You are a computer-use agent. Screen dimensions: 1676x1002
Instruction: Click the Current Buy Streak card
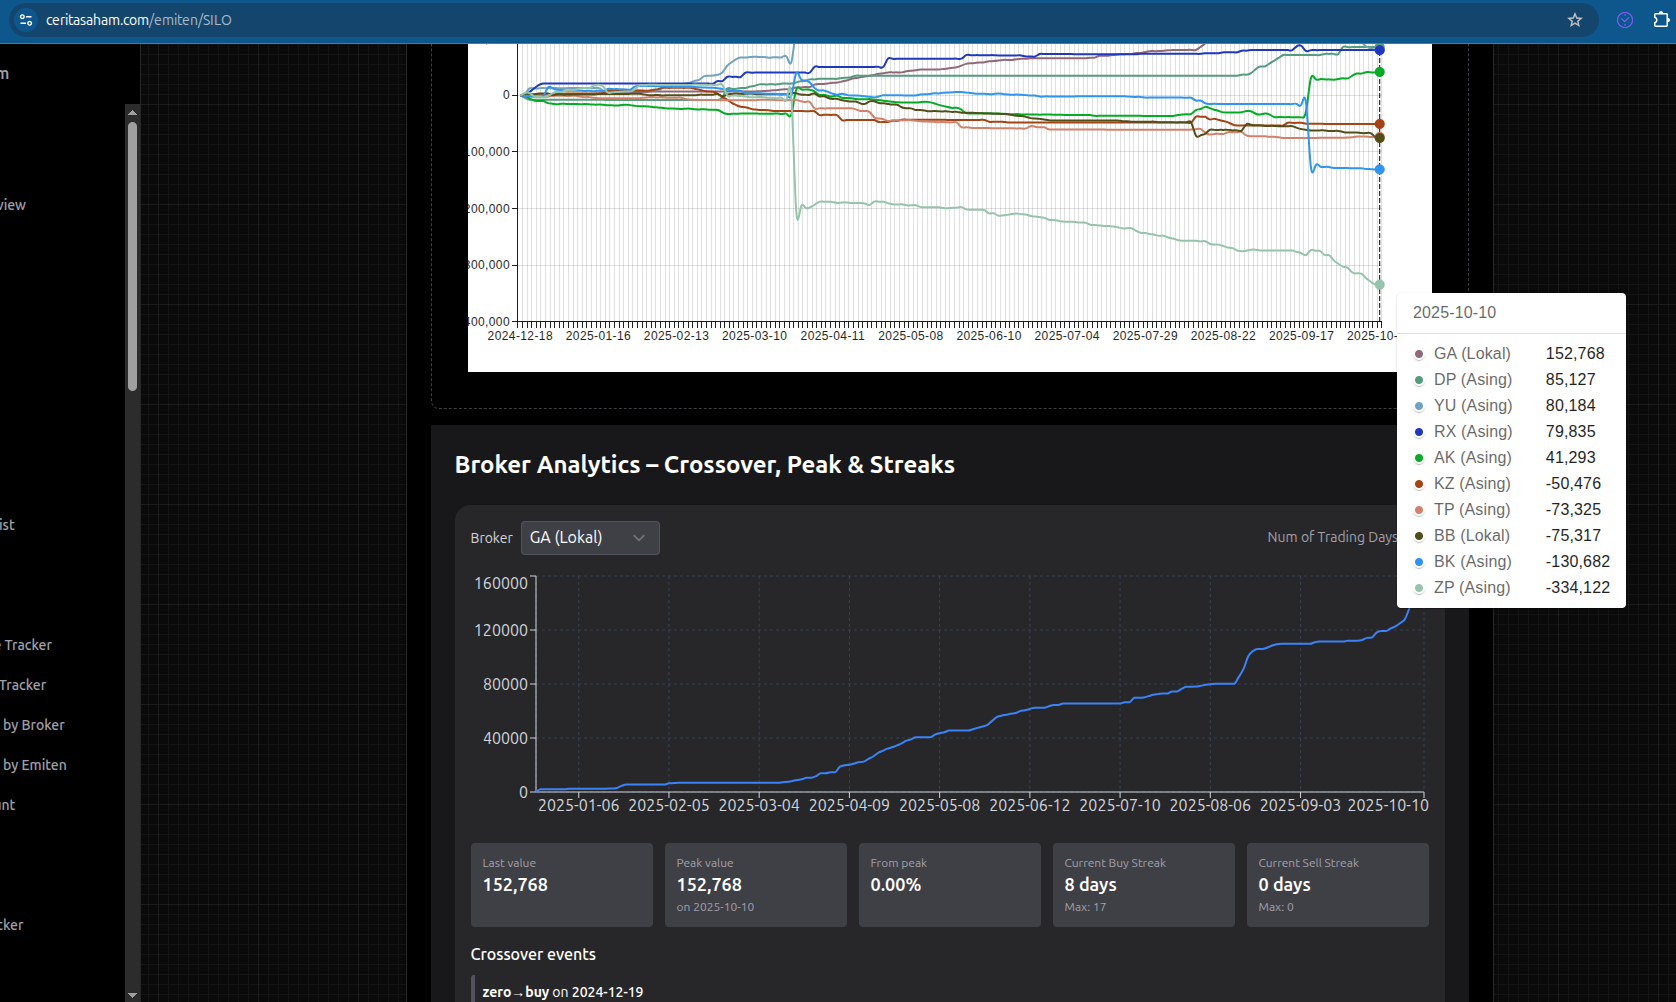[1143, 885]
